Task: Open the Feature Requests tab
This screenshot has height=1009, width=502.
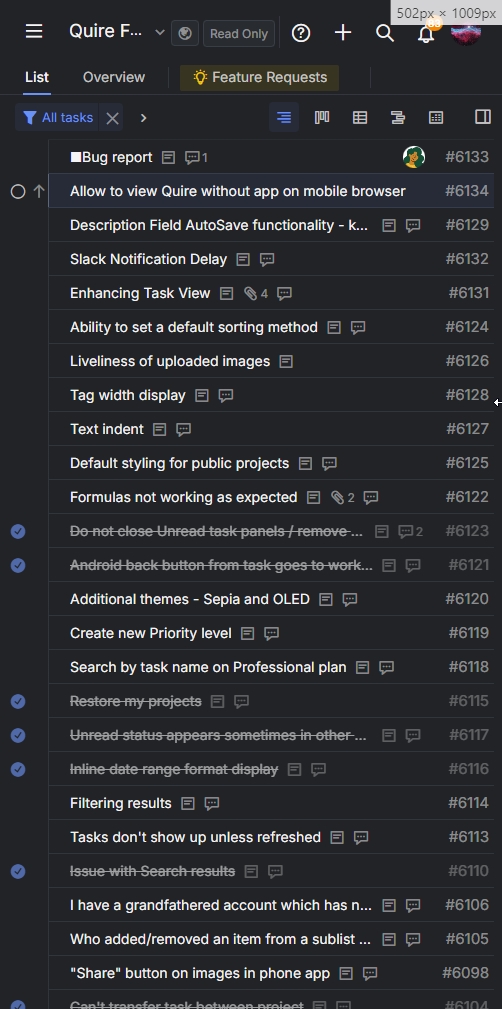Action: pyautogui.click(x=259, y=78)
